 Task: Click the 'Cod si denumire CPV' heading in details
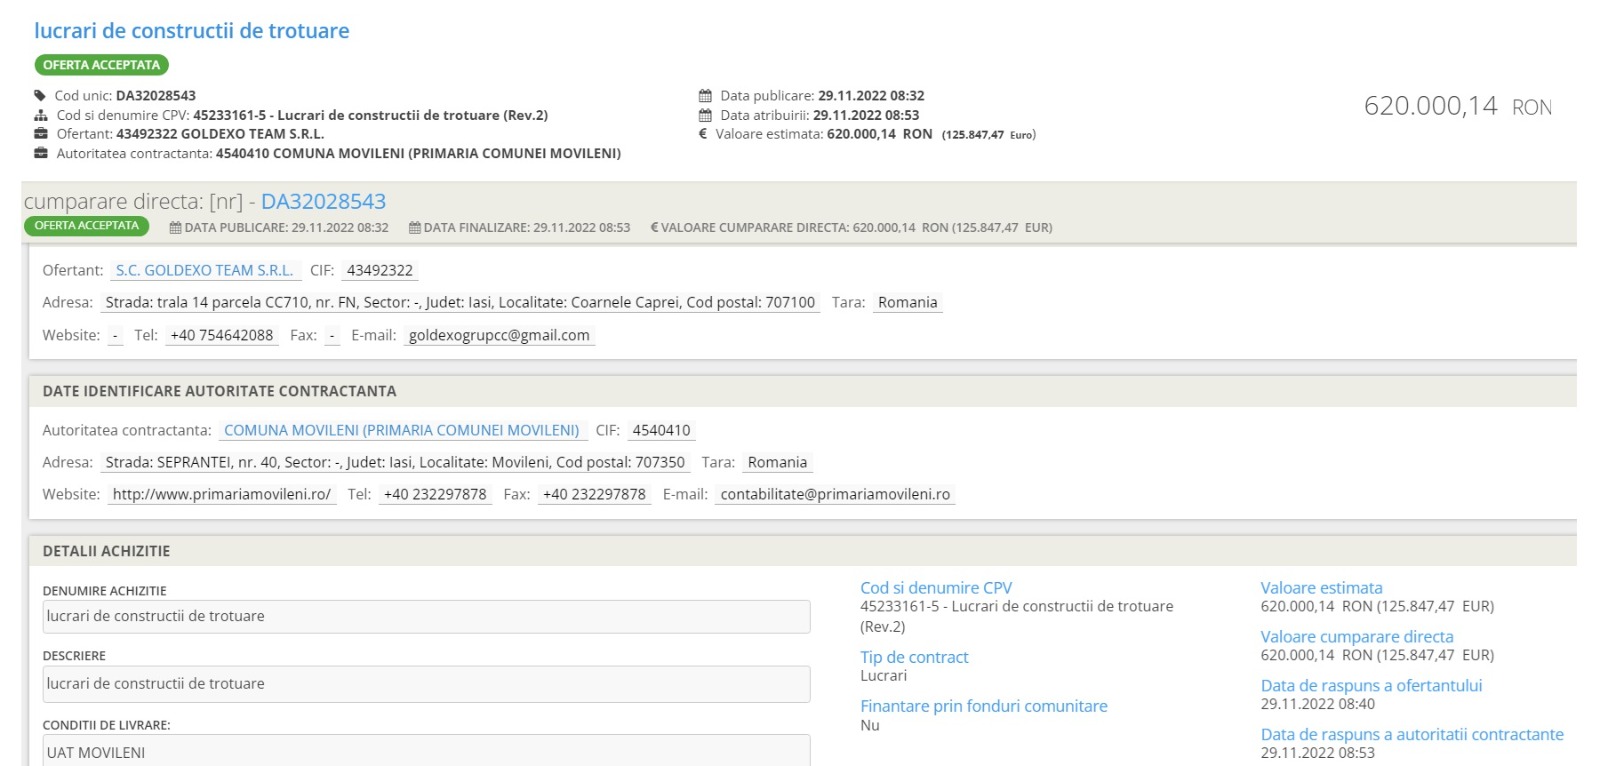(936, 588)
